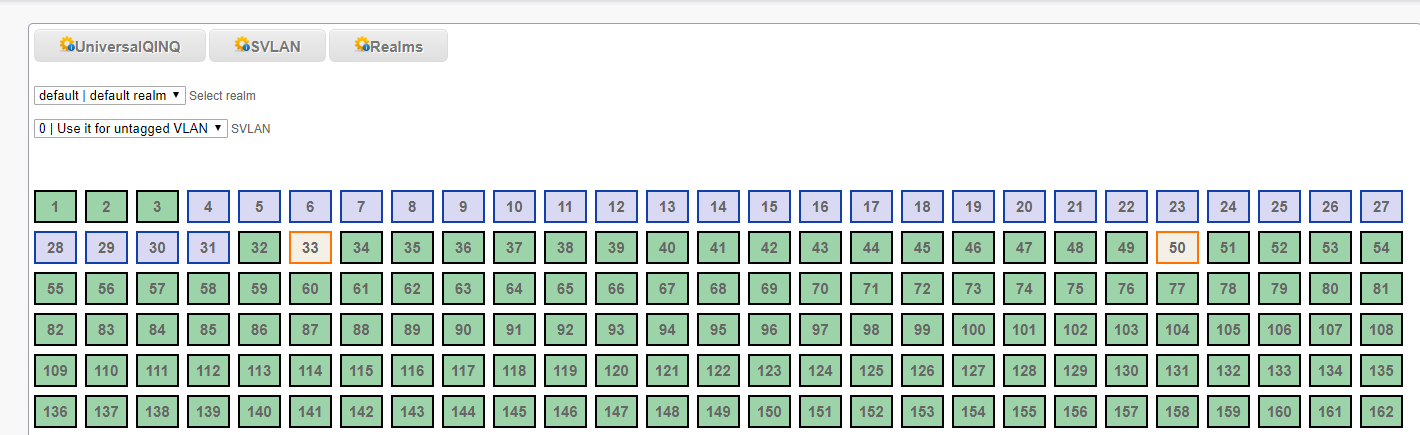Screen dimensions: 1420x435
Task: Switch to the SVLAN tab
Action: click(x=268, y=46)
